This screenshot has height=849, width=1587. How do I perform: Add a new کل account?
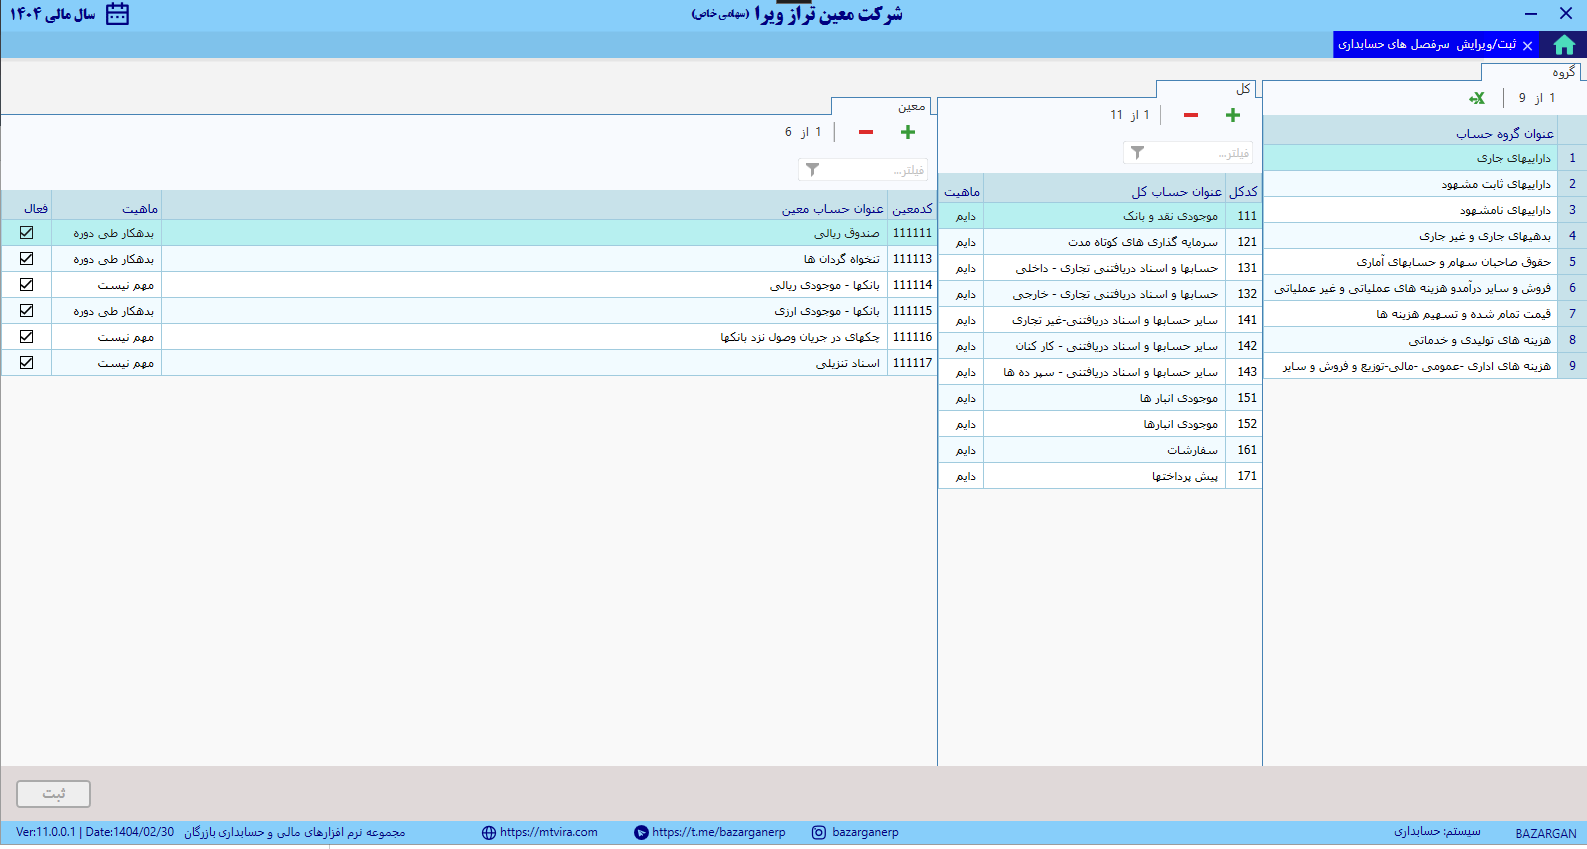click(1233, 115)
